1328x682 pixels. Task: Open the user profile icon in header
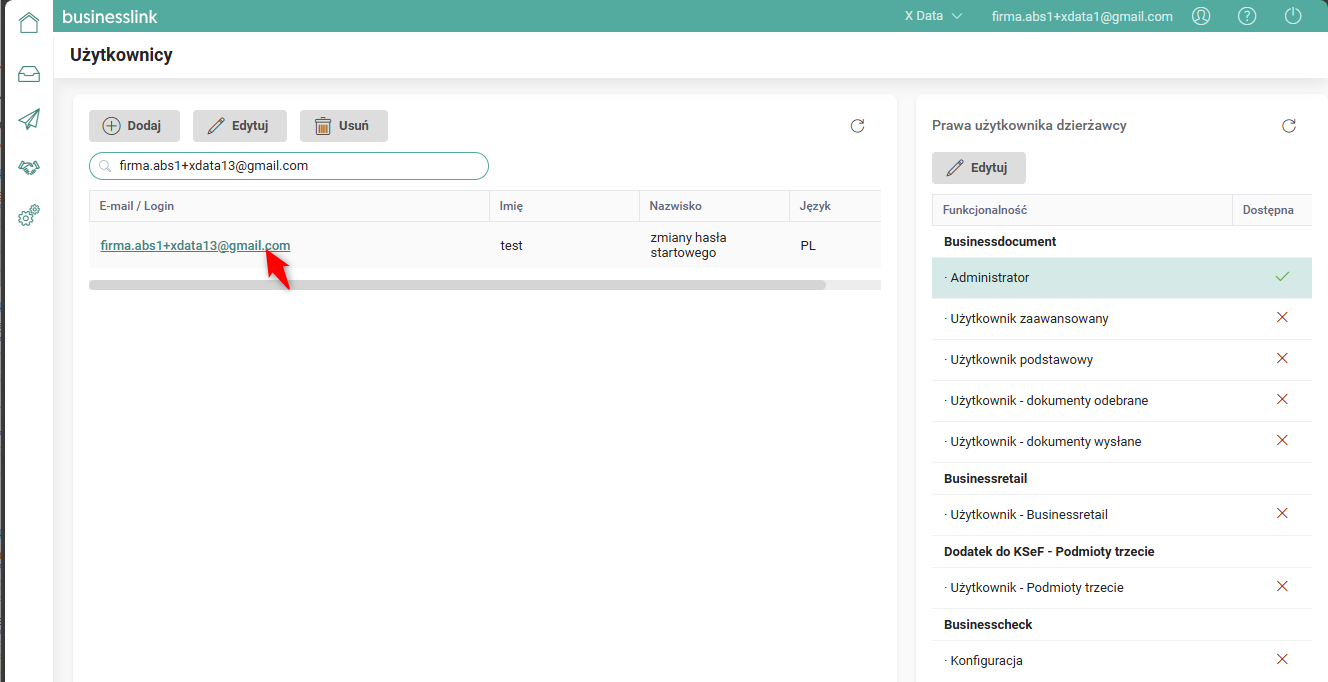(1201, 16)
